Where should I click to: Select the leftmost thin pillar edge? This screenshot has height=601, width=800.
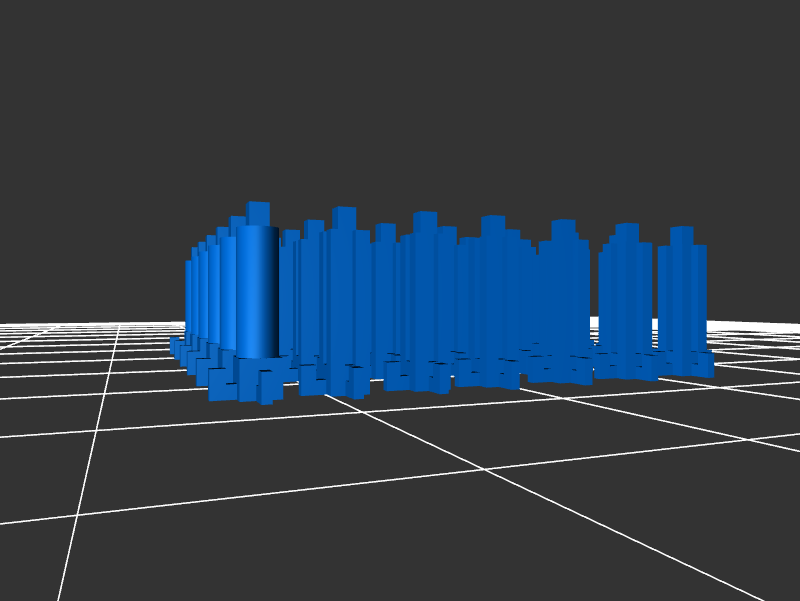tap(188, 295)
